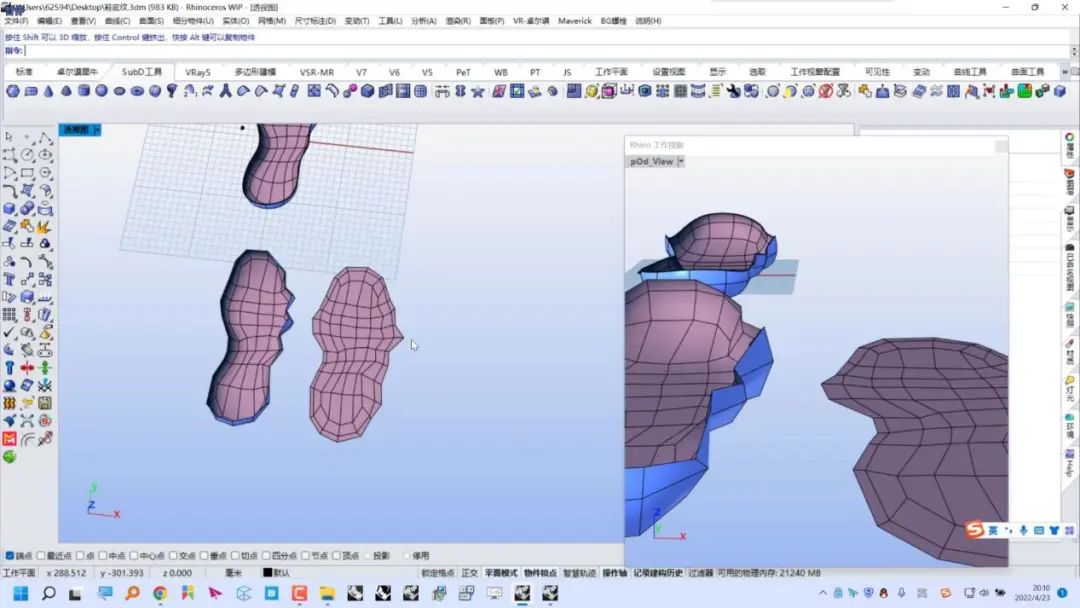The image size is (1080, 608).
Task: Open the 毫米 units field in status bar
Action: 233,573
